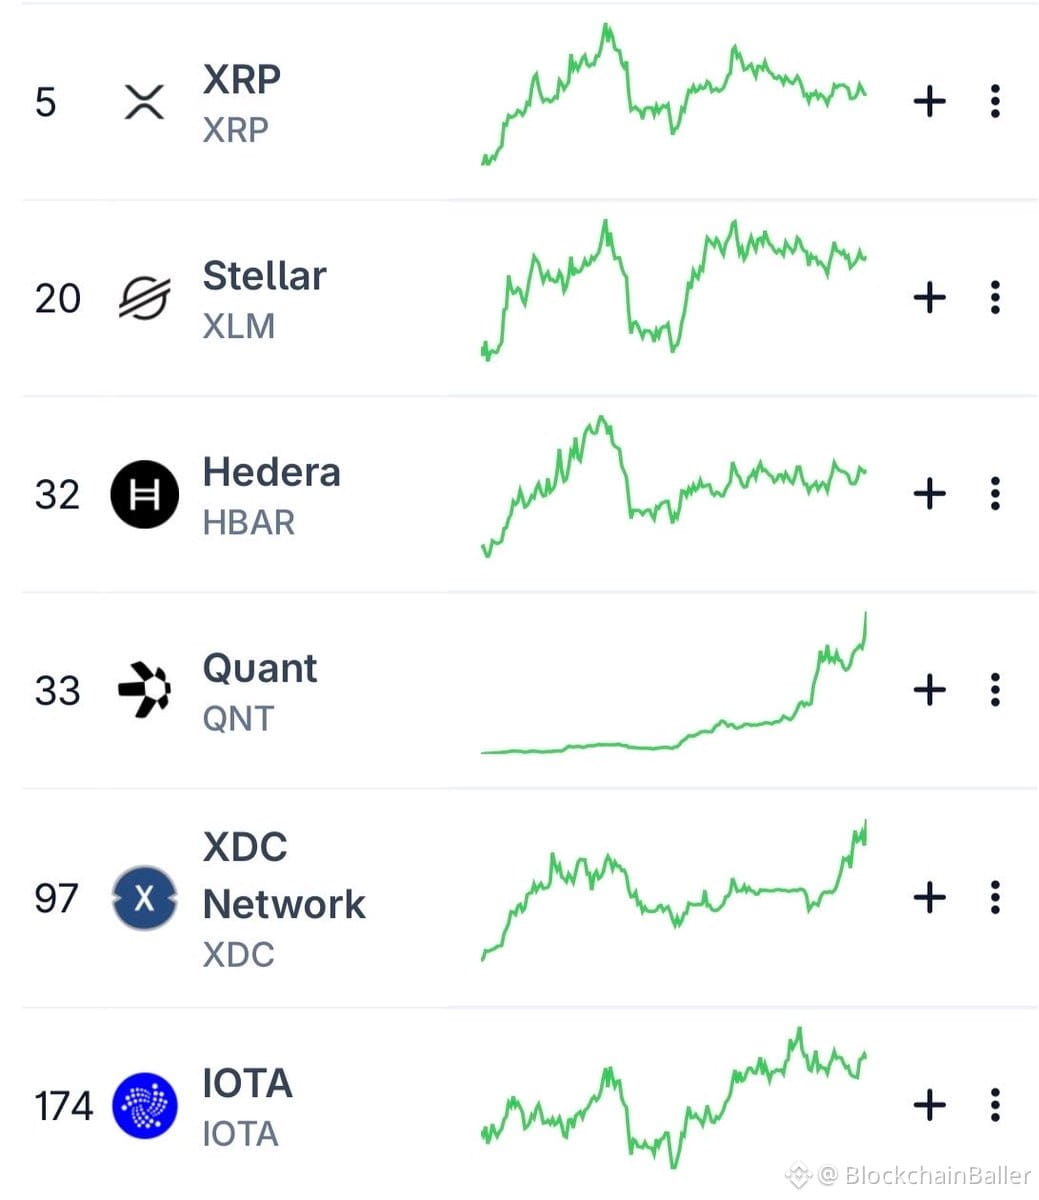Open the three-dot menu for XRP

click(995, 101)
